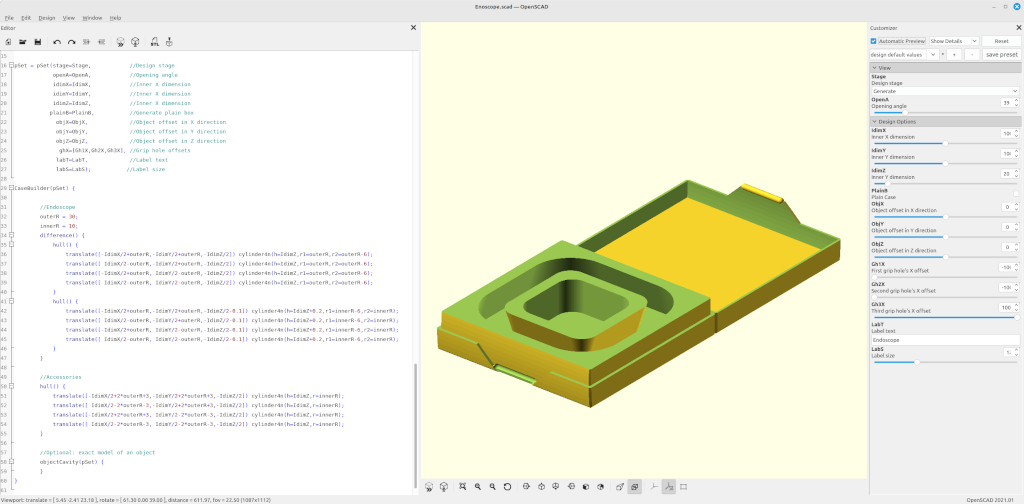This screenshot has width=1024, height=504.
Task: Click the Unindent icon in editor toolbar
Action: tap(86, 42)
